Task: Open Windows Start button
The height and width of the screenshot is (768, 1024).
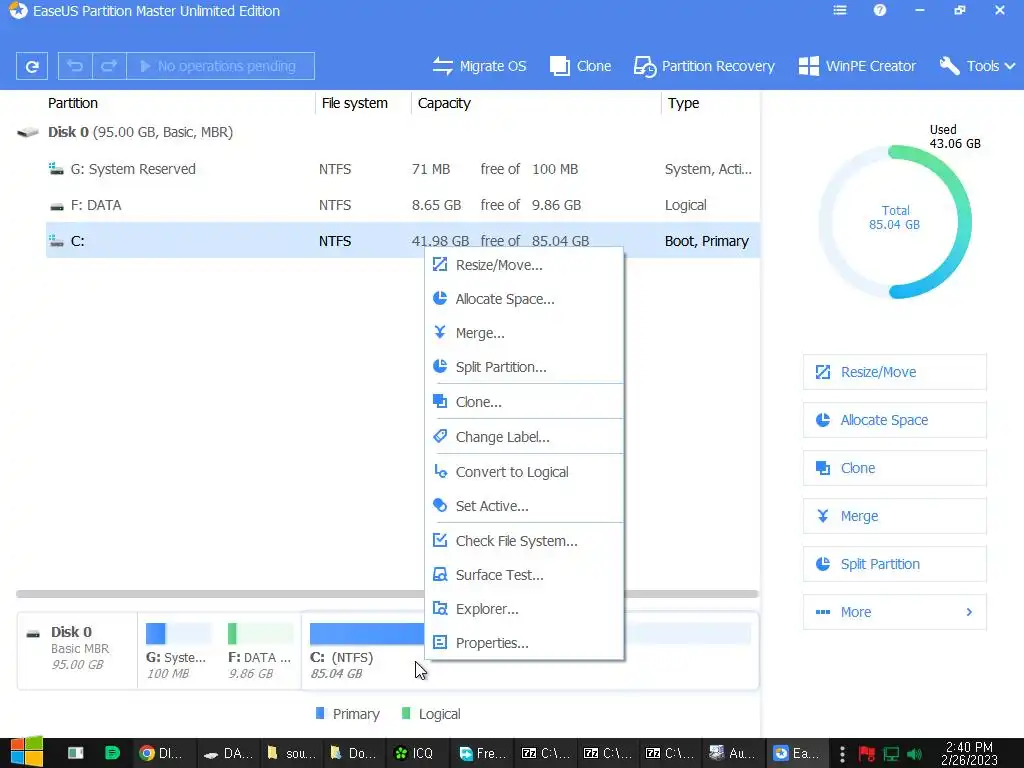Action: pyautogui.click(x=26, y=752)
